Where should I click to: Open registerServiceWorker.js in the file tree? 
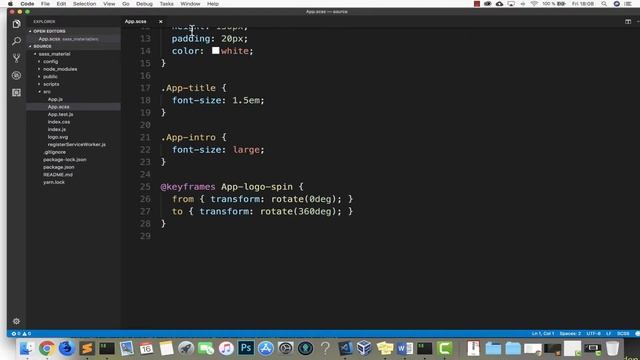(x=77, y=144)
